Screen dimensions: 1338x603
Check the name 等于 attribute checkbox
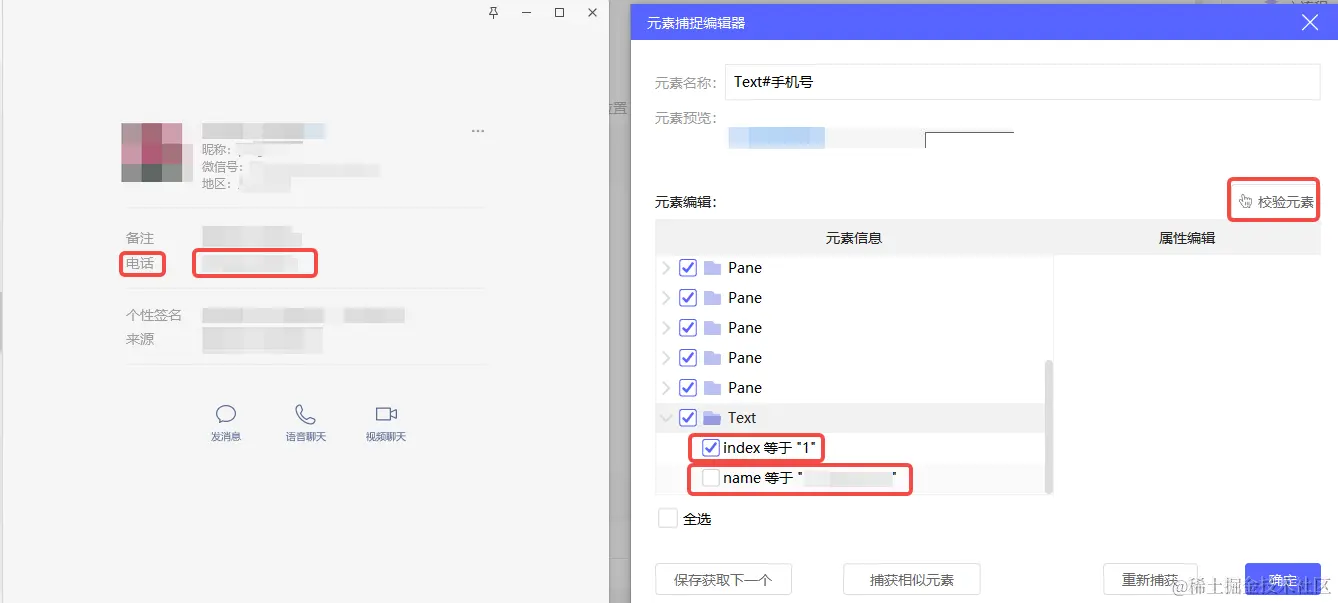(711, 478)
